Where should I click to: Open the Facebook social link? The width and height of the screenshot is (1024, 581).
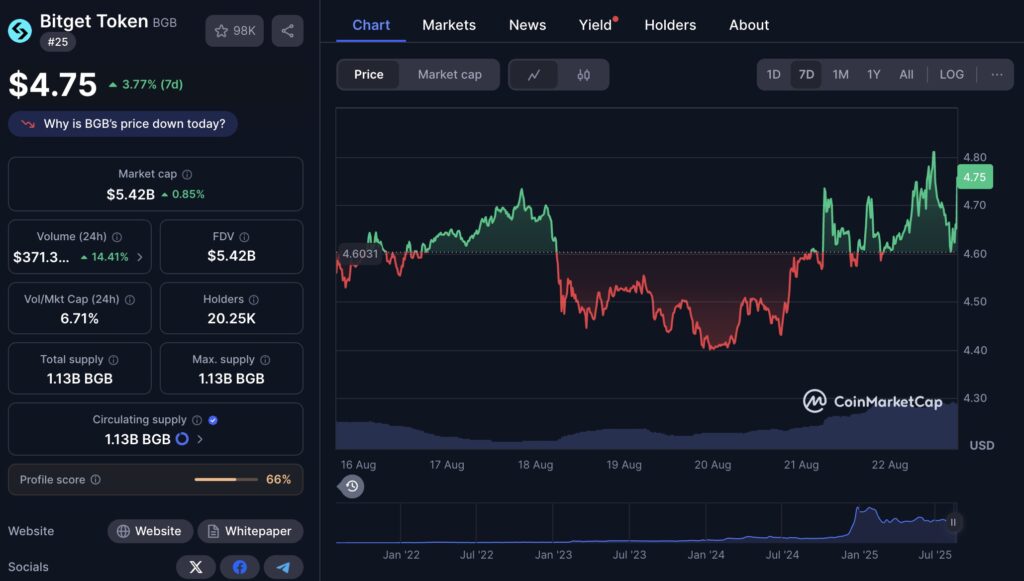pyautogui.click(x=240, y=567)
